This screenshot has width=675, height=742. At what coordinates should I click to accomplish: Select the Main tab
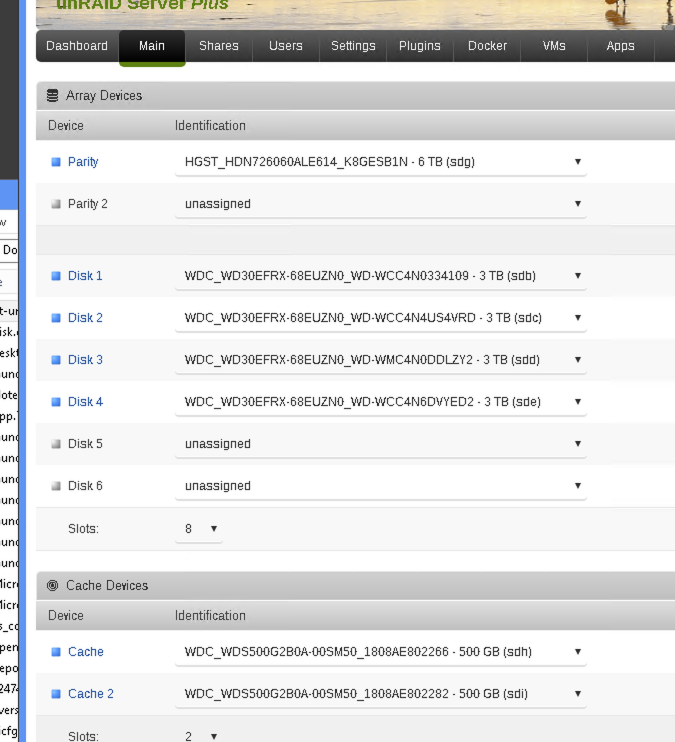click(x=152, y=47)
